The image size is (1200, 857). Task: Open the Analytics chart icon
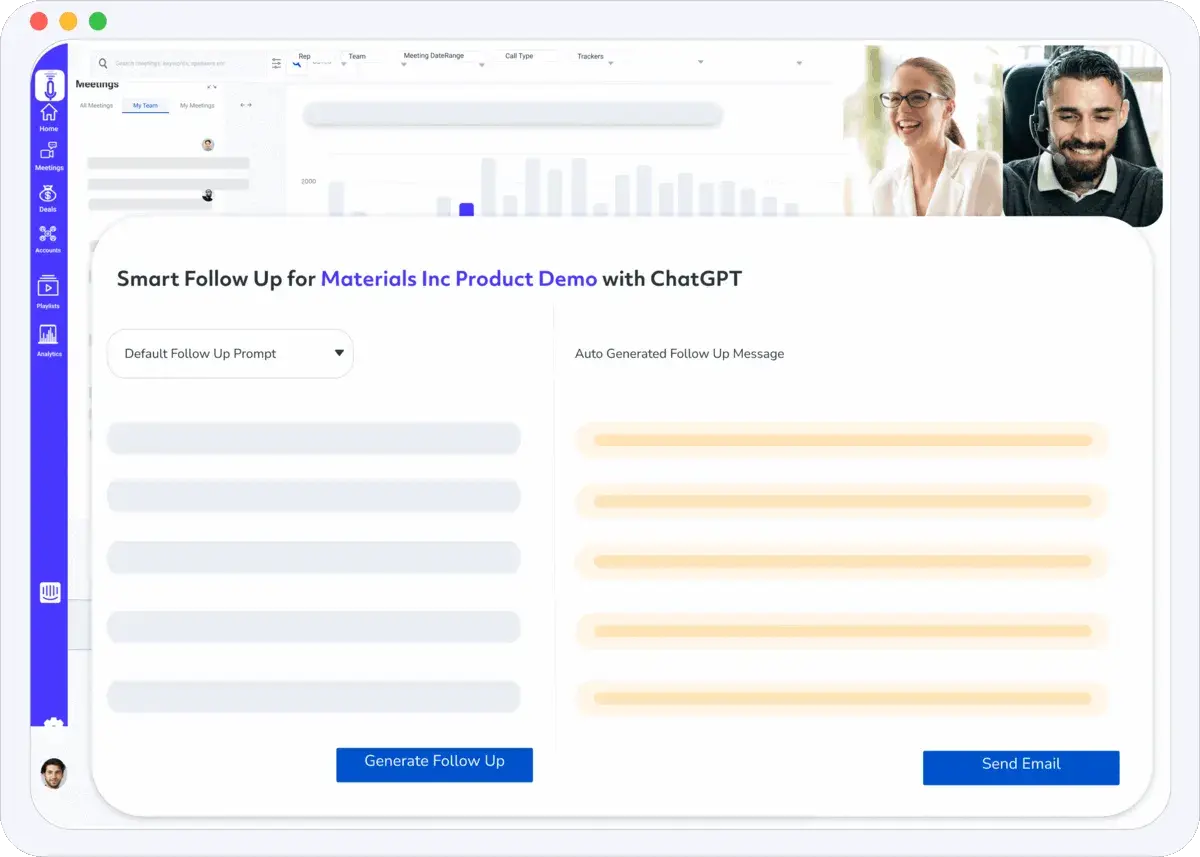click(48, 338)
